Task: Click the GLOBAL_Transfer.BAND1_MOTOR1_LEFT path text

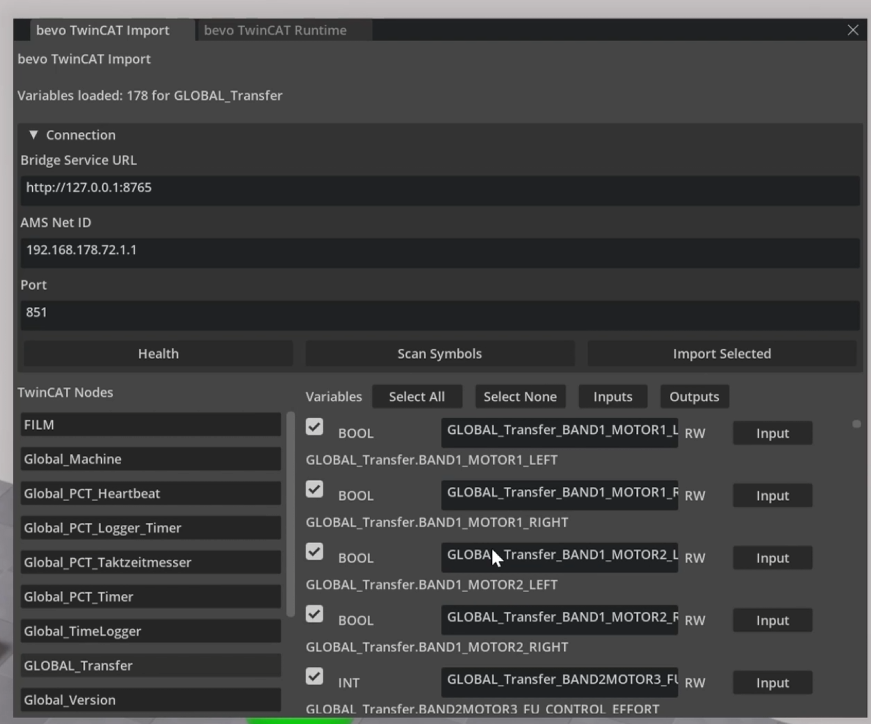Action: pyautogui.click(x=432, y=460)
